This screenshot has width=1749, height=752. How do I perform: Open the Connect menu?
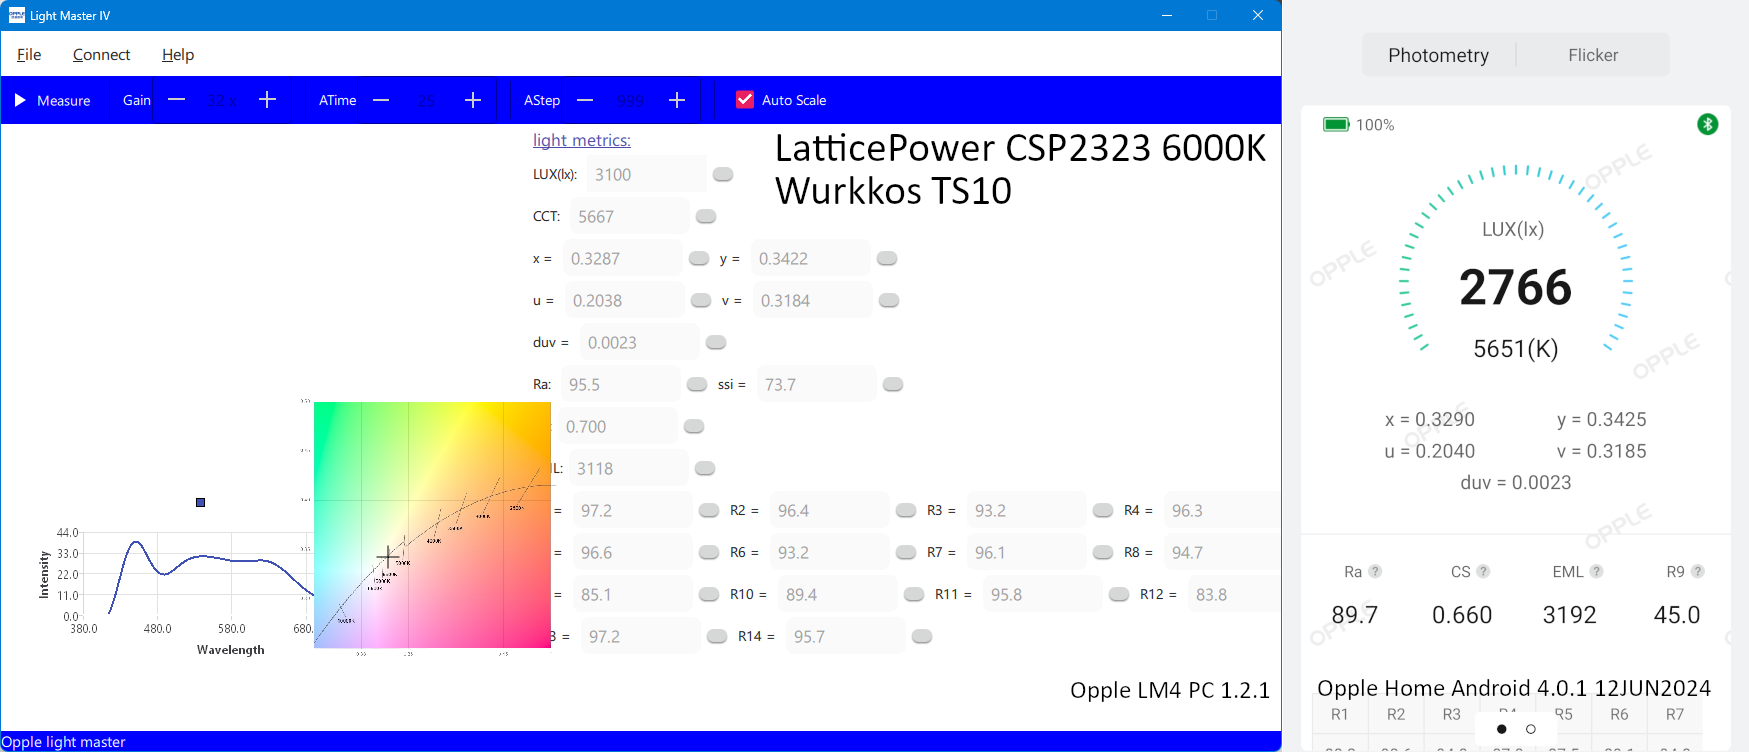[x=101, y=54]
